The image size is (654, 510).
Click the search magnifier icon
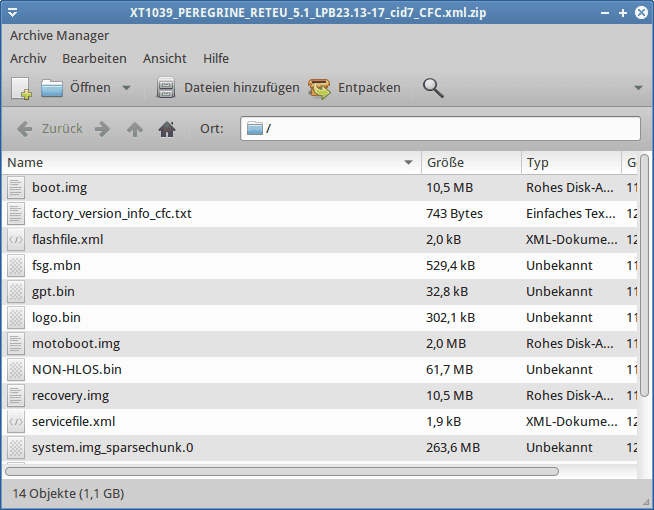point(433,88)
